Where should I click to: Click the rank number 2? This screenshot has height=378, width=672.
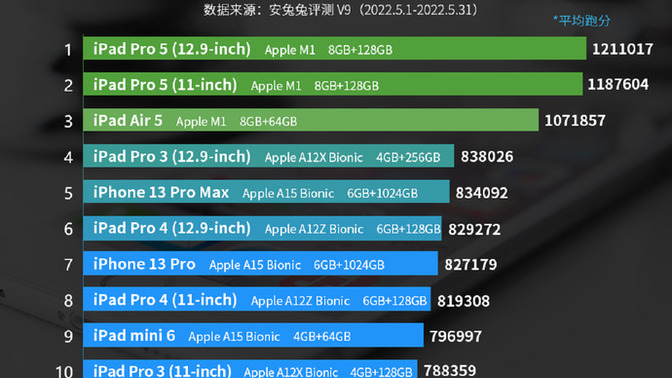pyautogui.click(x=68, y=85)
